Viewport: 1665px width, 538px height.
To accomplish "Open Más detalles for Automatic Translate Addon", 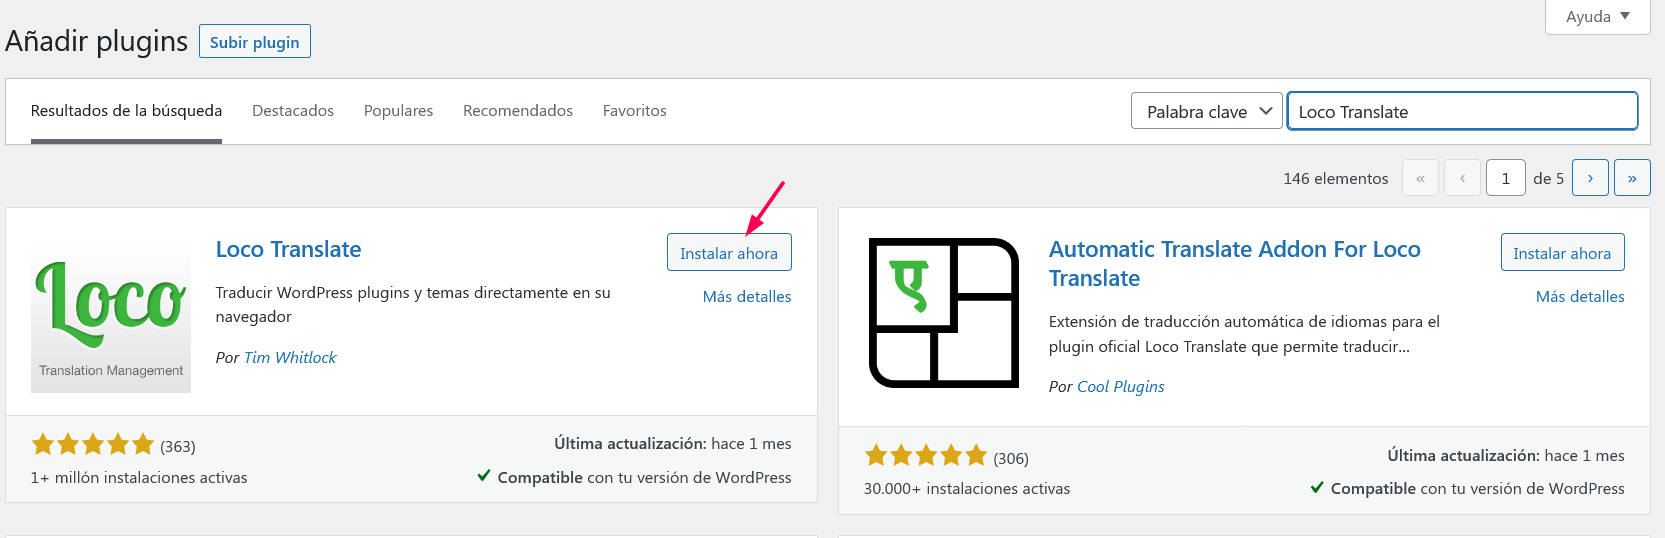I will pos(1580,296).
